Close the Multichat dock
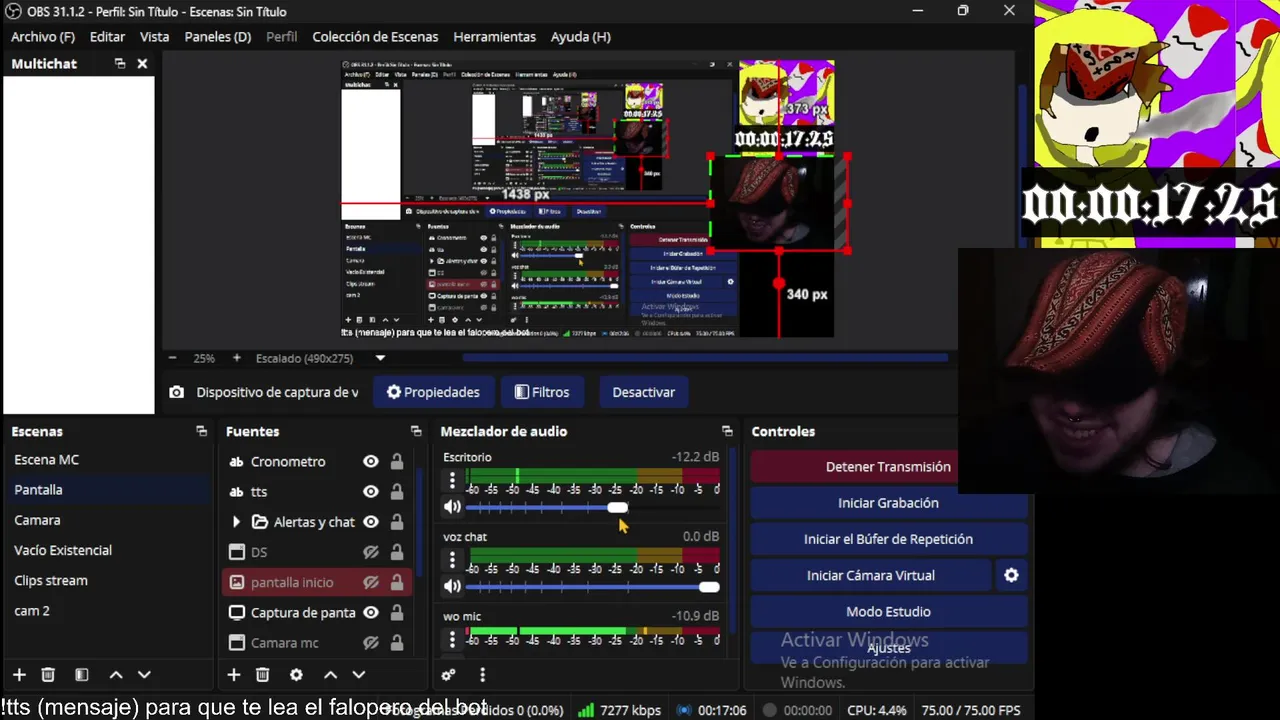 pos(142,63)
